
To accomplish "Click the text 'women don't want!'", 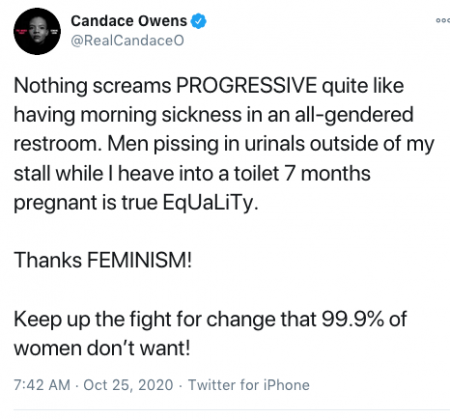I will (x=102, y=348).
